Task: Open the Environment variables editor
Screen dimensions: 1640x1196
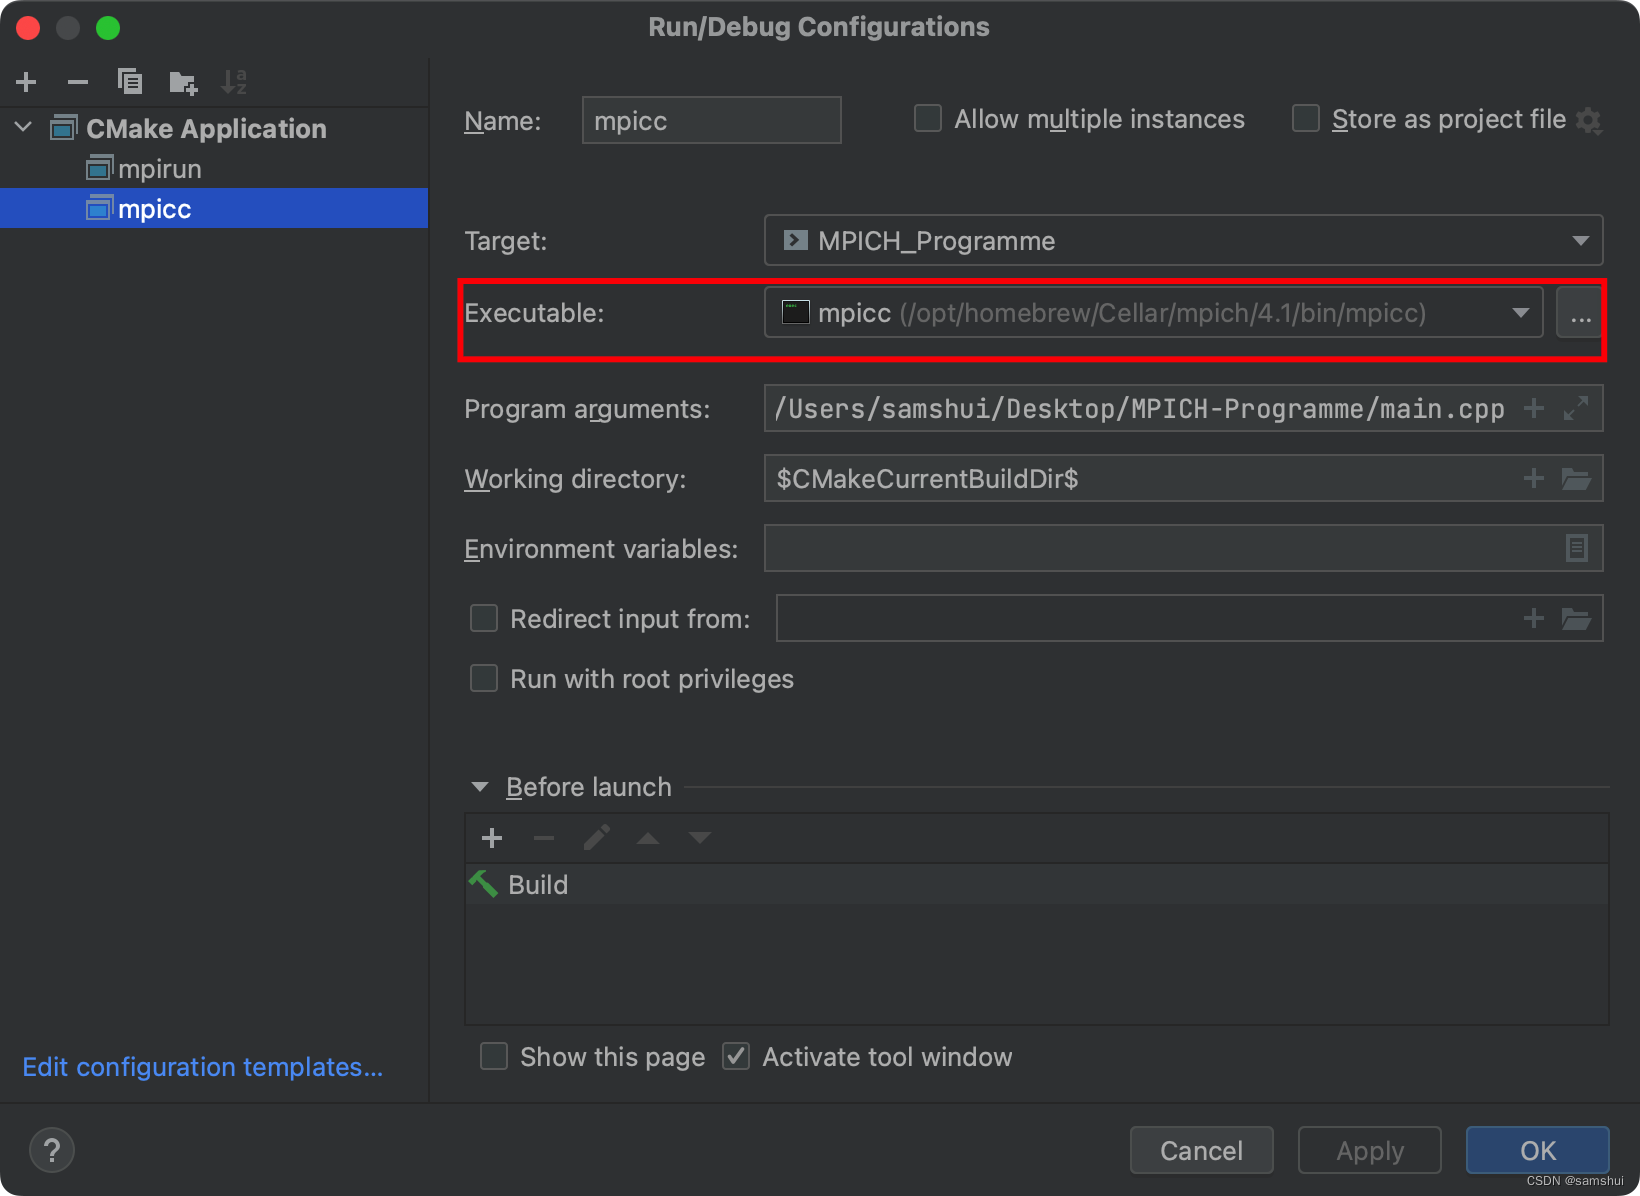Action: pyautogui.click(x=1577, y=548)
